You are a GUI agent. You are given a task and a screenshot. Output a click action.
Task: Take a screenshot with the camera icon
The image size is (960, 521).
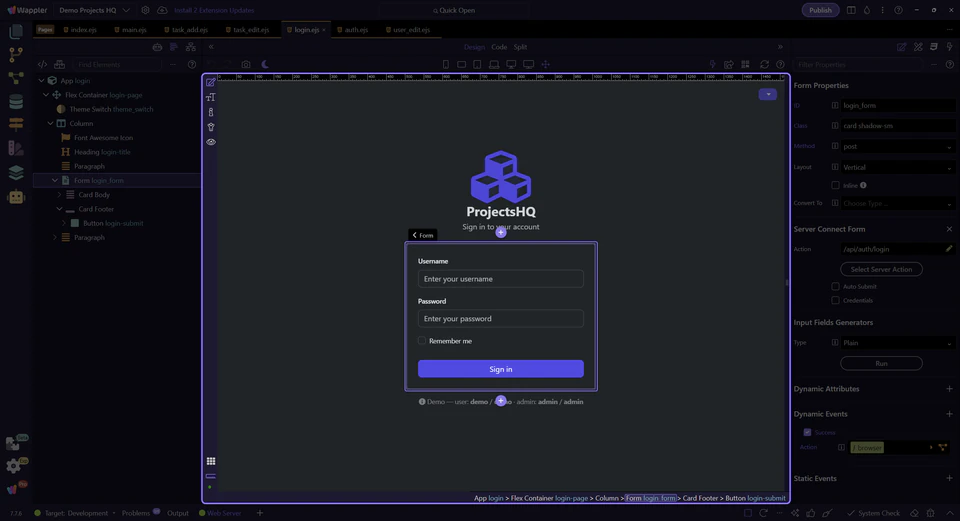tap(246, 64)
